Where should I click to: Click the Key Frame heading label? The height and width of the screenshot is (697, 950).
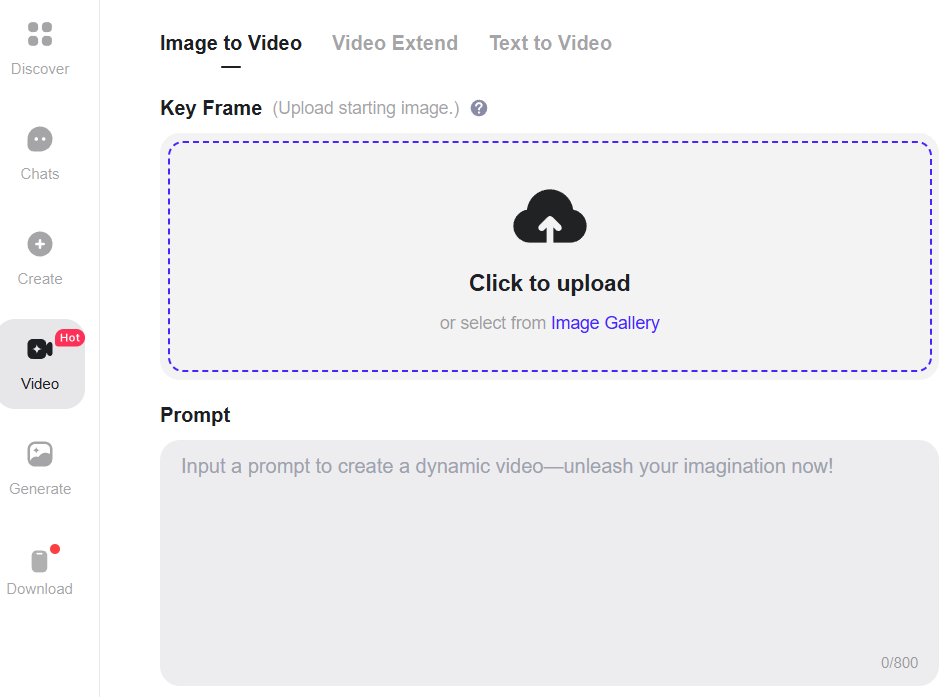tap(211, 108)
